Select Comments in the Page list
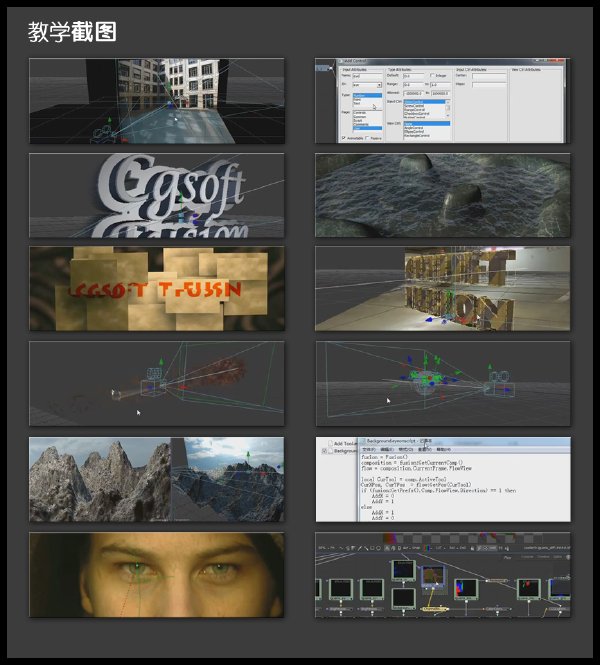This screenshot has height=665, width=600. pyautogui.click(x=361, y=124)
